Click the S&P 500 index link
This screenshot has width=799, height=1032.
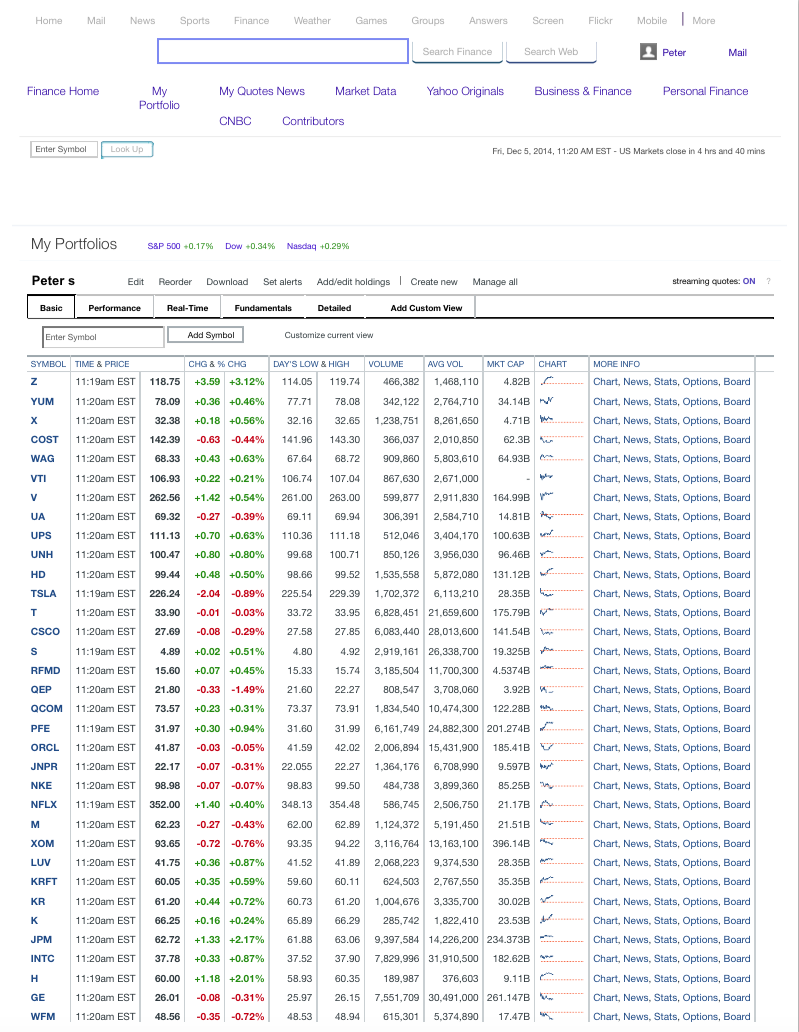(164, 246)
